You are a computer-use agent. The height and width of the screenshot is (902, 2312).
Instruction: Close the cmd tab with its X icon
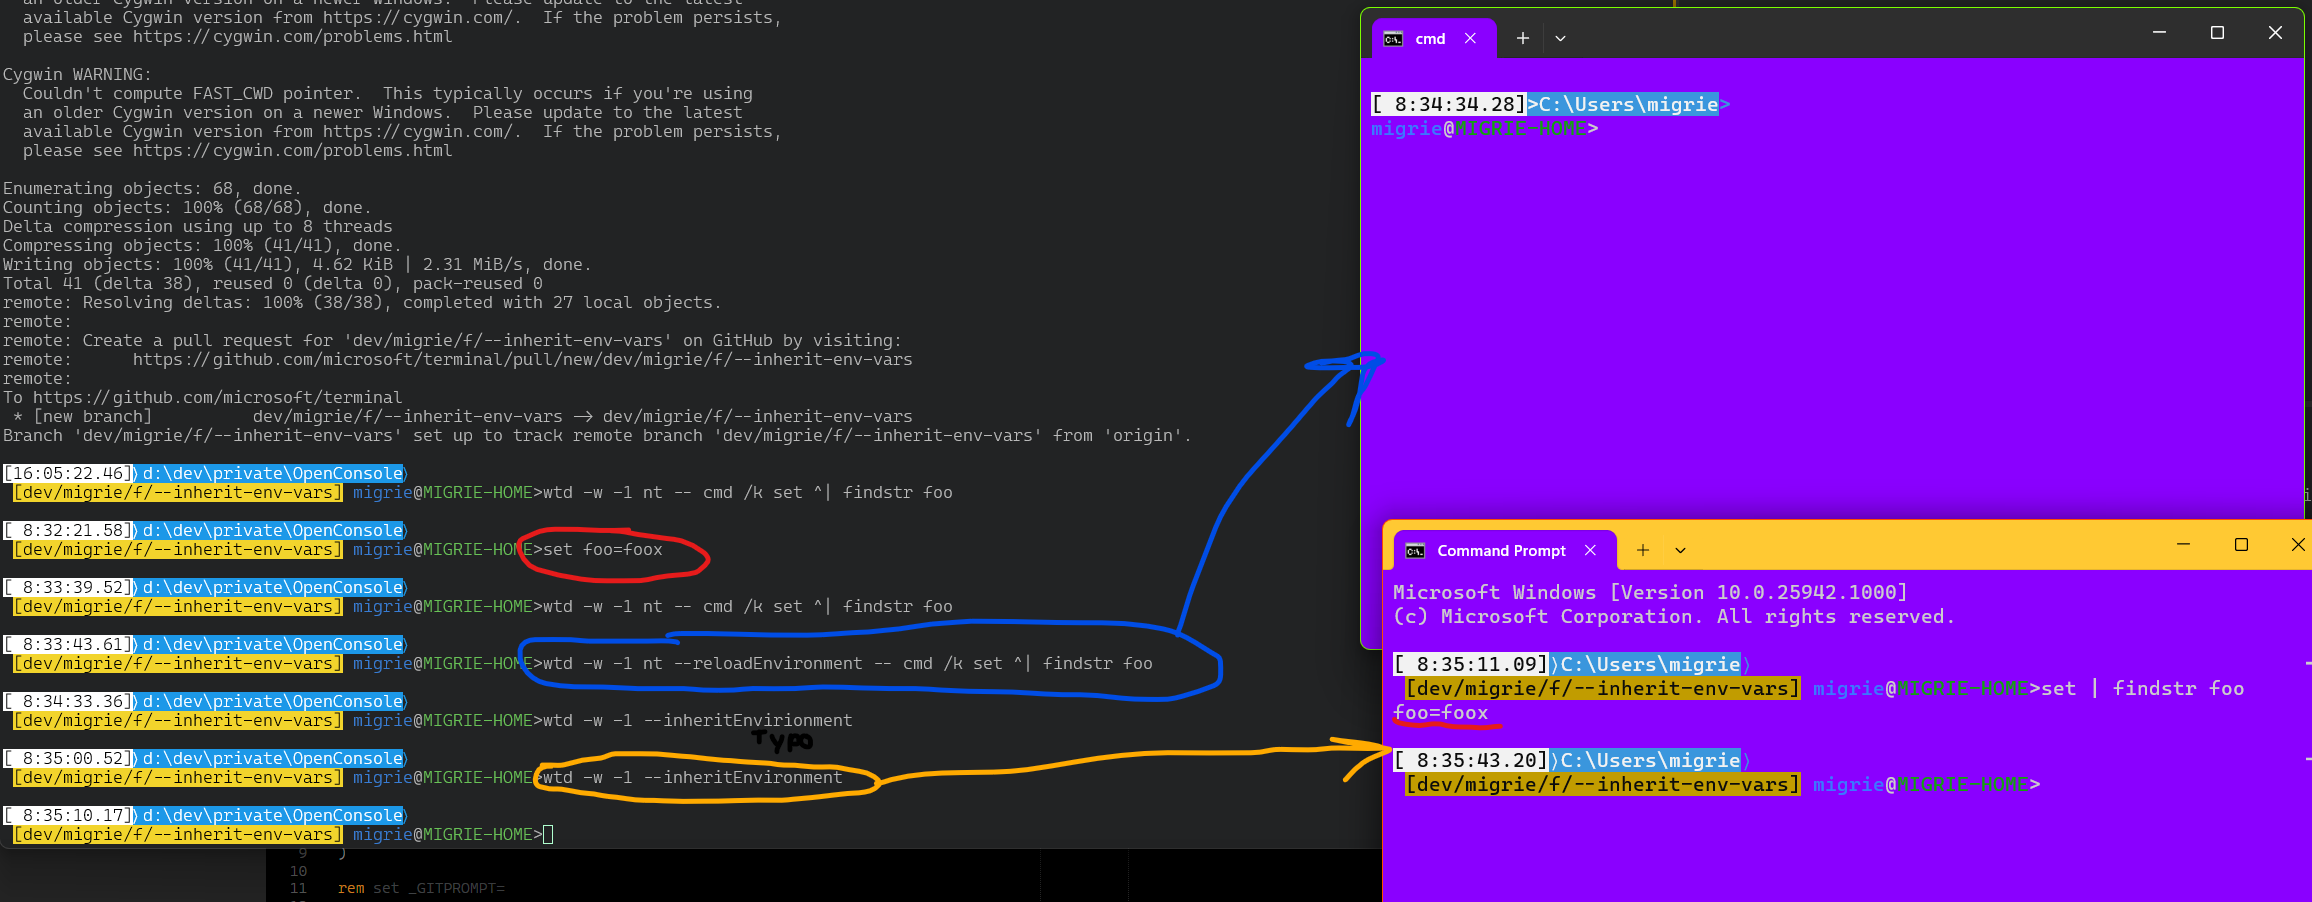(1470, 38)
